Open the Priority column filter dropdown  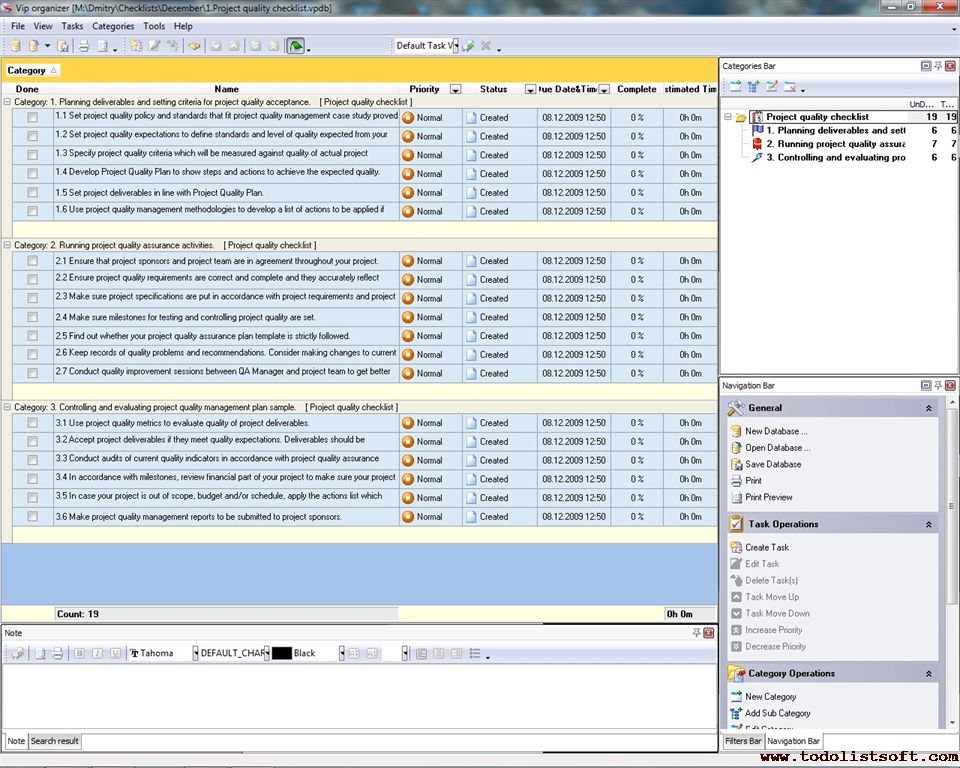455,89
